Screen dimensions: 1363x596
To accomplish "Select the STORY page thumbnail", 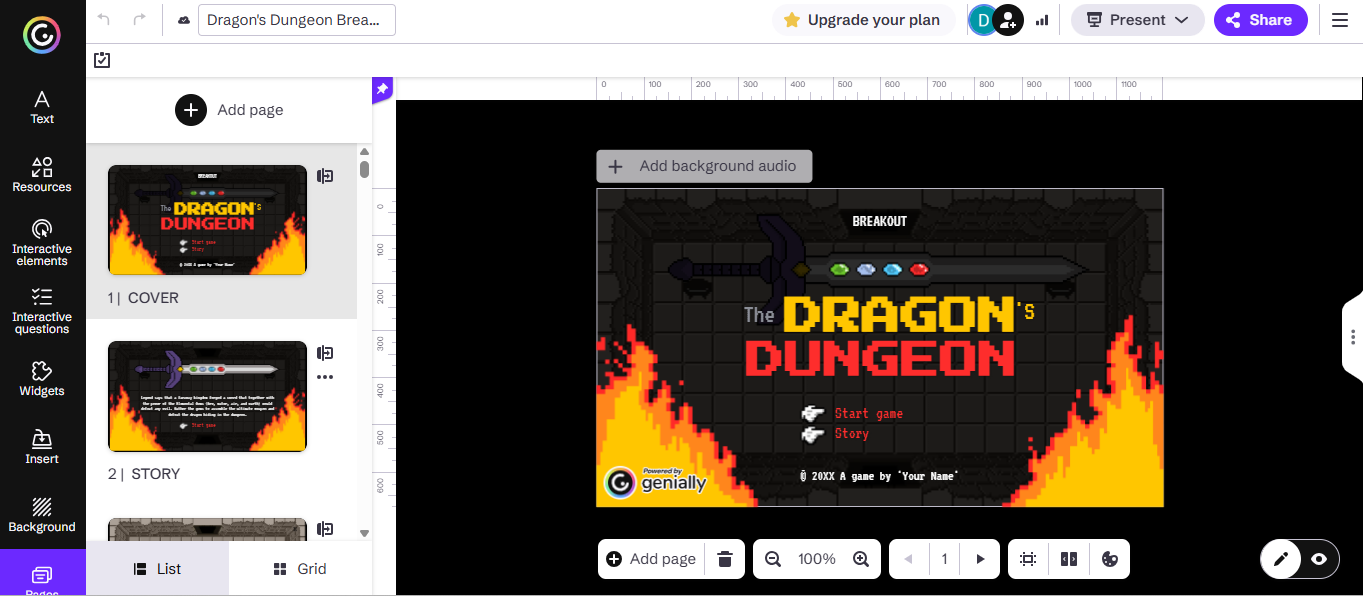I will click(x=207, y=396).
